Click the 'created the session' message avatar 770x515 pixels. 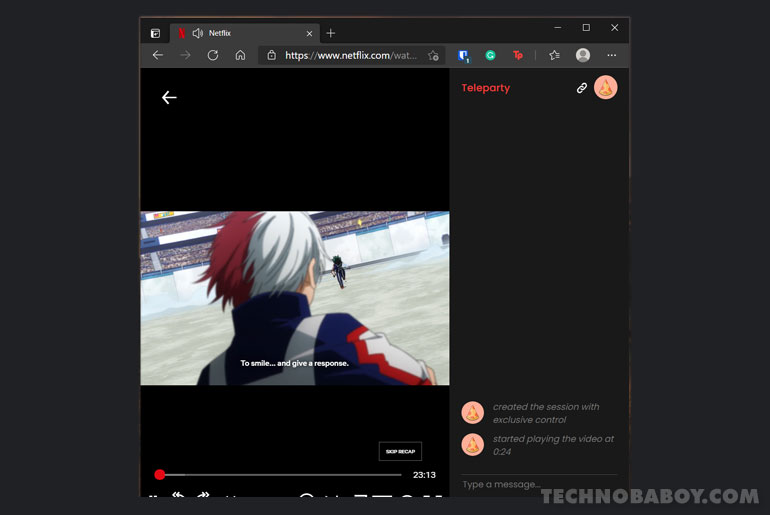point(472,412)
